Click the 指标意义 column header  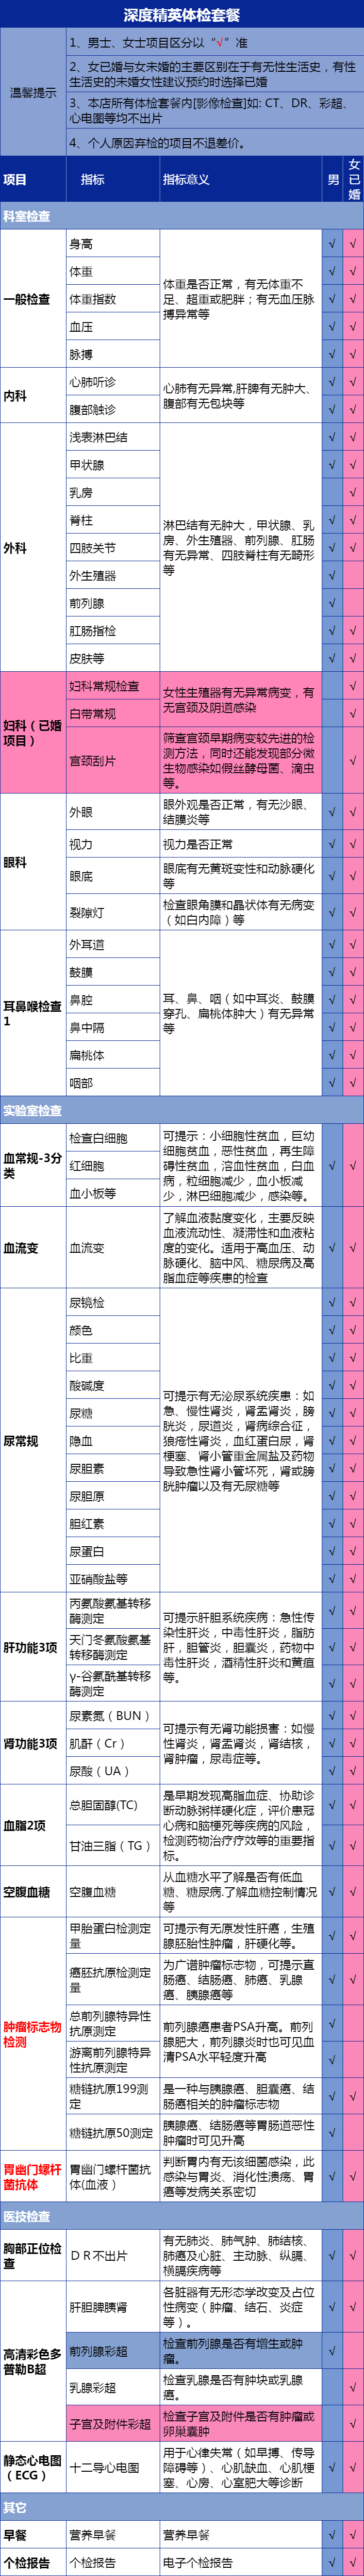(x=240, y=180)
